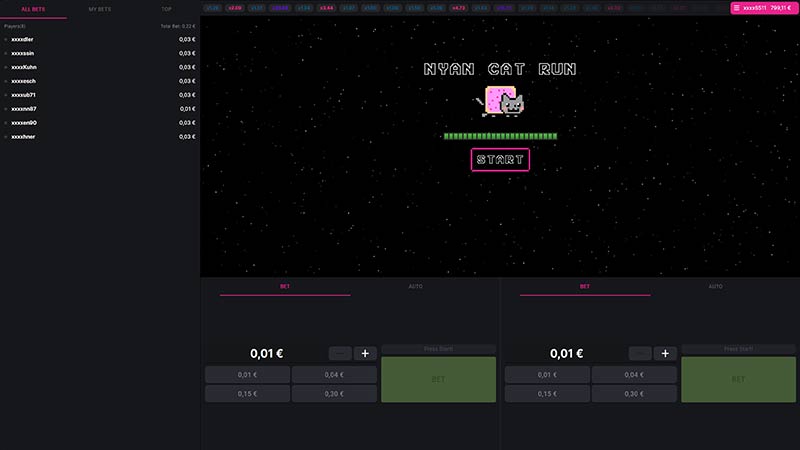Select BET tab in left bet panel

pos(285,287)
